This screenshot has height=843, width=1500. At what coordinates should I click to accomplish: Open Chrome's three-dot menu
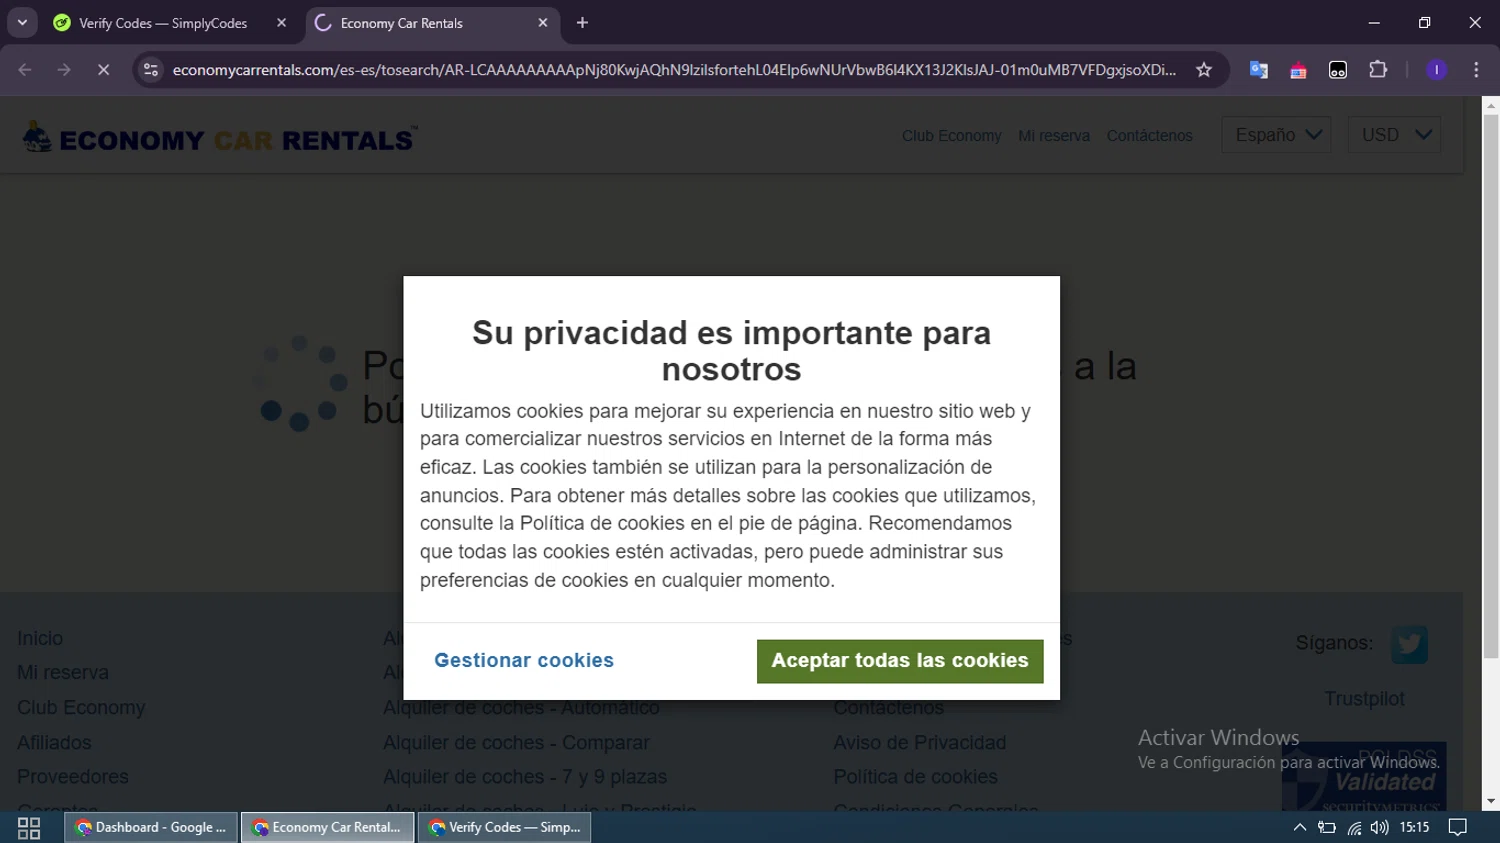pyautogui.click(x=1476, y=70)
